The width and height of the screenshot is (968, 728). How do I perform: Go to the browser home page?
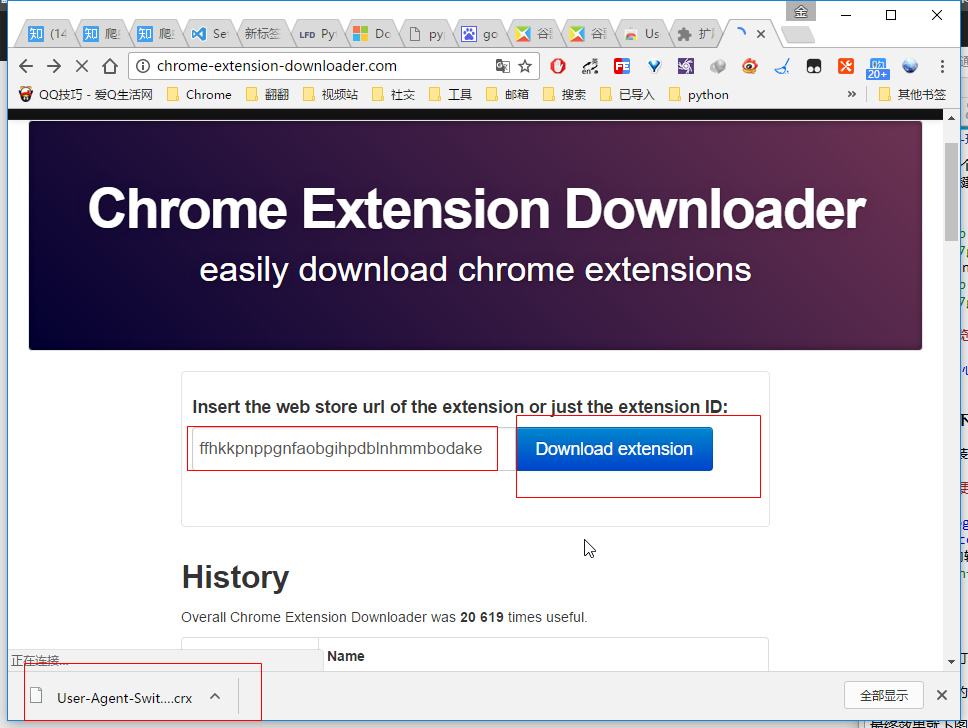pyautogui.click(x=110, y=66)
